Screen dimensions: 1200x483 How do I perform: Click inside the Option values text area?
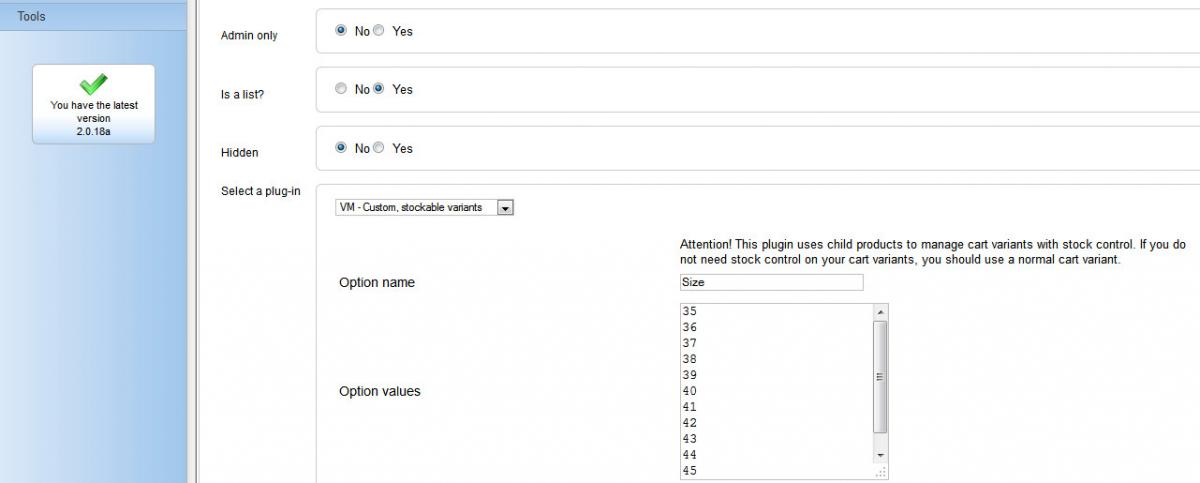(777, 391)
